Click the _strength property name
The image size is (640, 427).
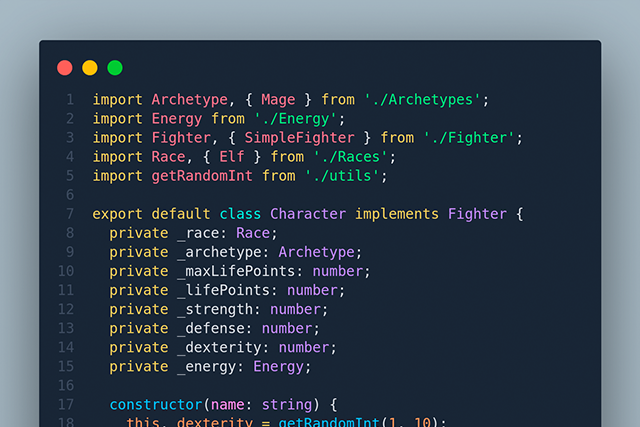point(215,309)
